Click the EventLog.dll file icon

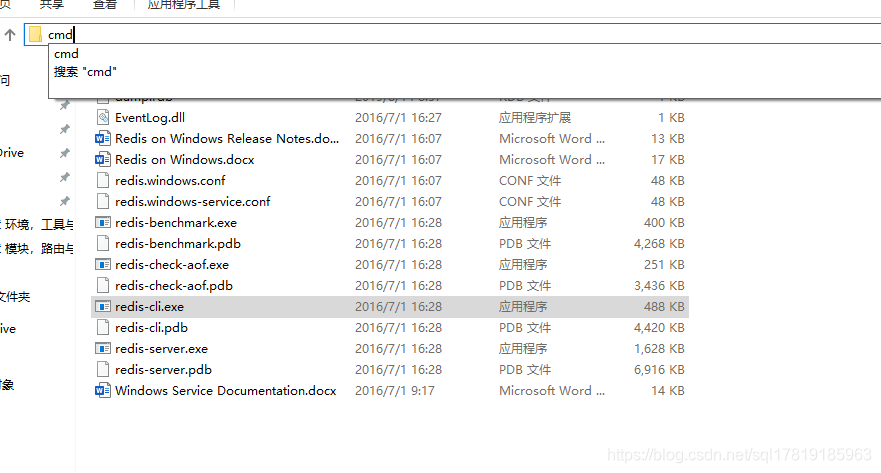pos(103,117)
